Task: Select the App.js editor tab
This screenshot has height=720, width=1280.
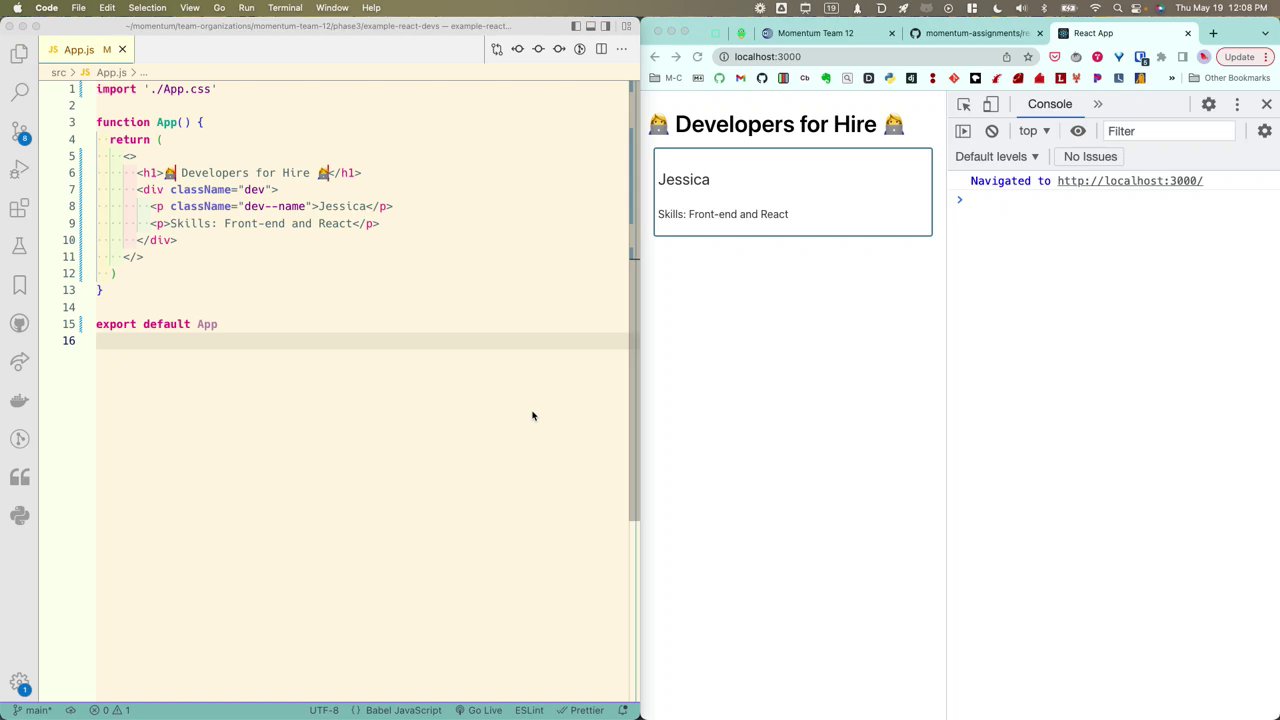Action: click(86, 49)
